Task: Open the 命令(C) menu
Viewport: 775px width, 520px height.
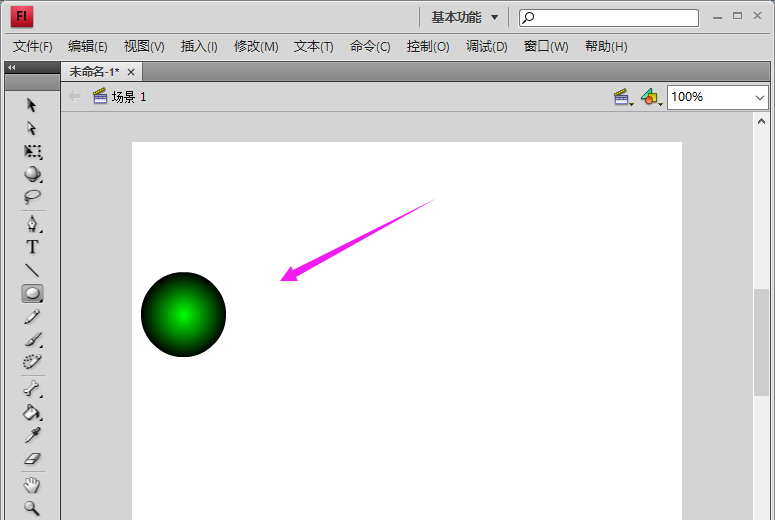Action: click(x=370, y=46)
